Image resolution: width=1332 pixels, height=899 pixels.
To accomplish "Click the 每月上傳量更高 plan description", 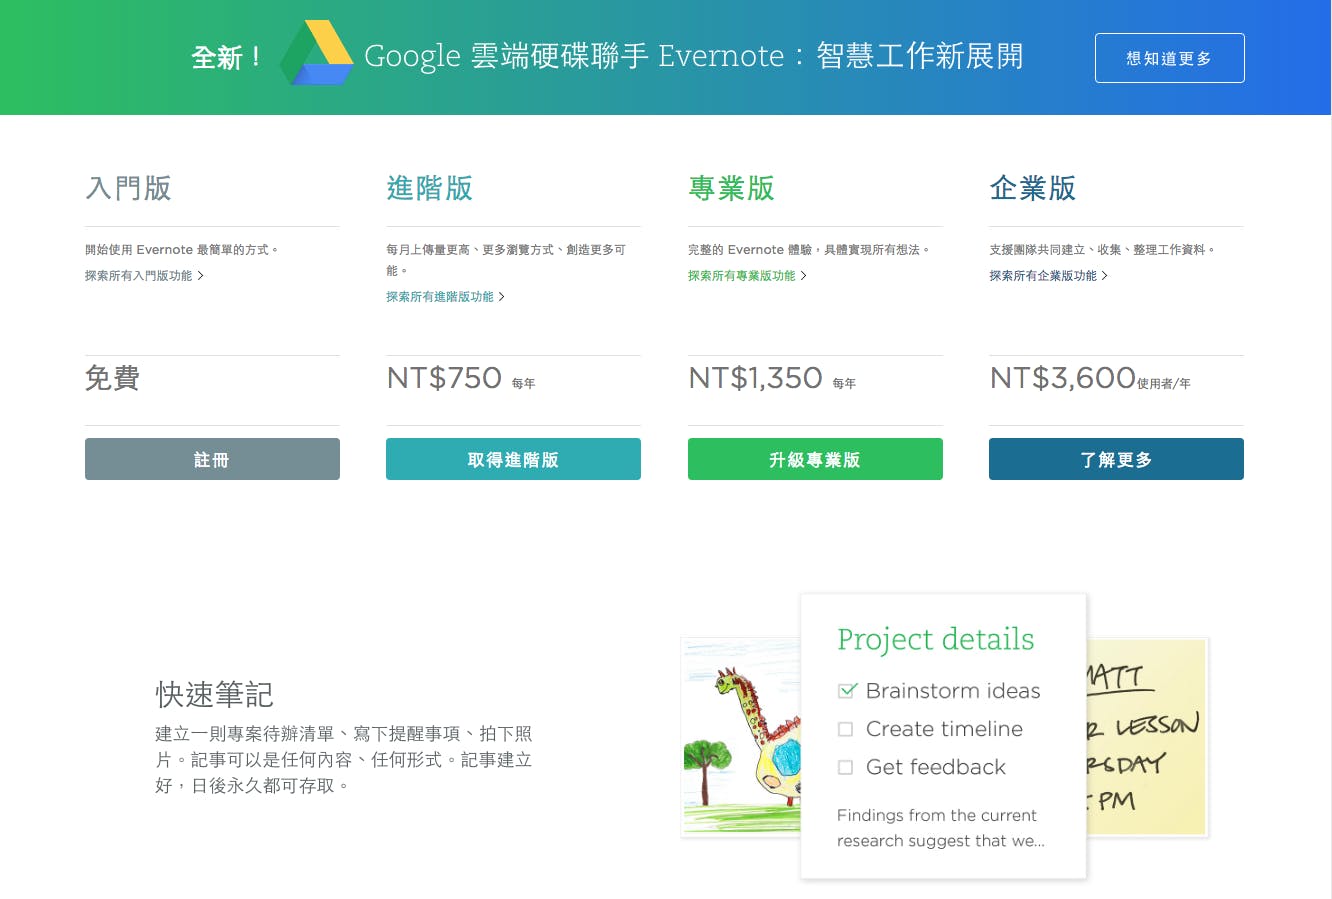I will coord(506,260).
